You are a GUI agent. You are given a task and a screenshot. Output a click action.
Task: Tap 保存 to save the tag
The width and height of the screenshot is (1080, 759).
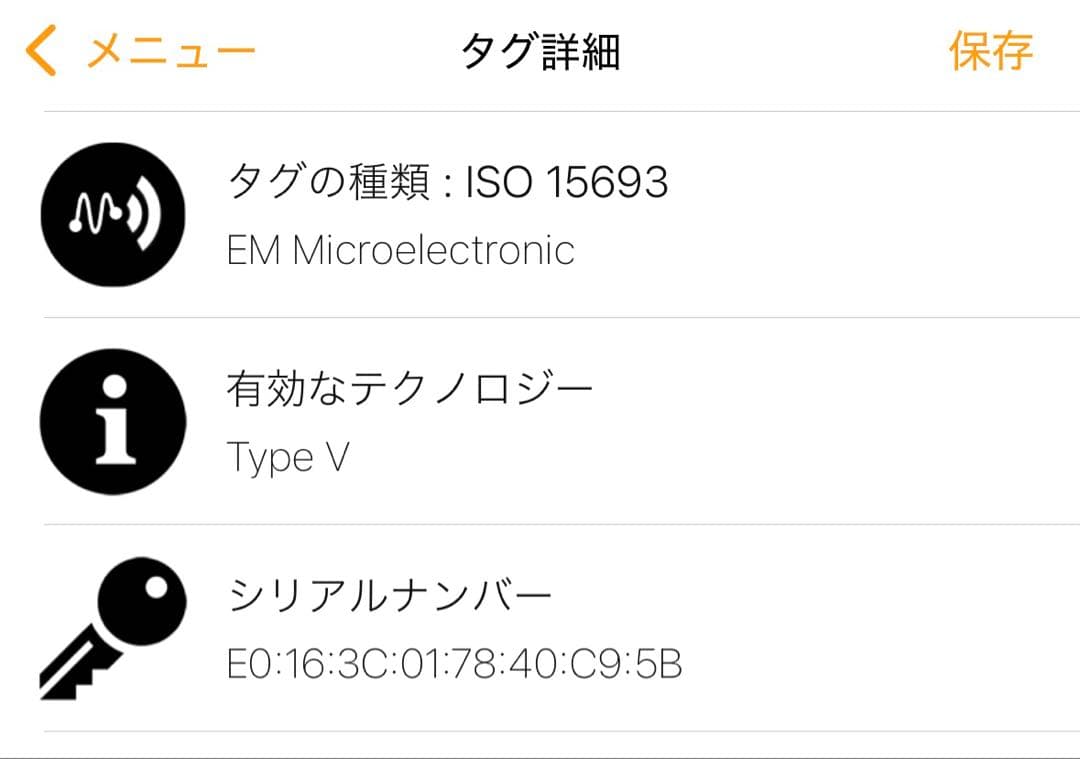(x=990, y=48)
